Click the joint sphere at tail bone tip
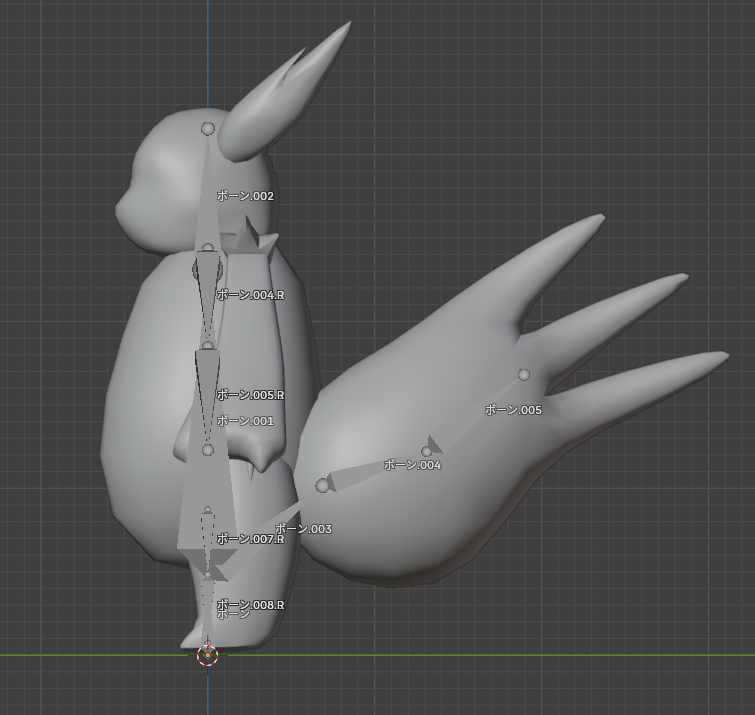 tap(523, 375)
